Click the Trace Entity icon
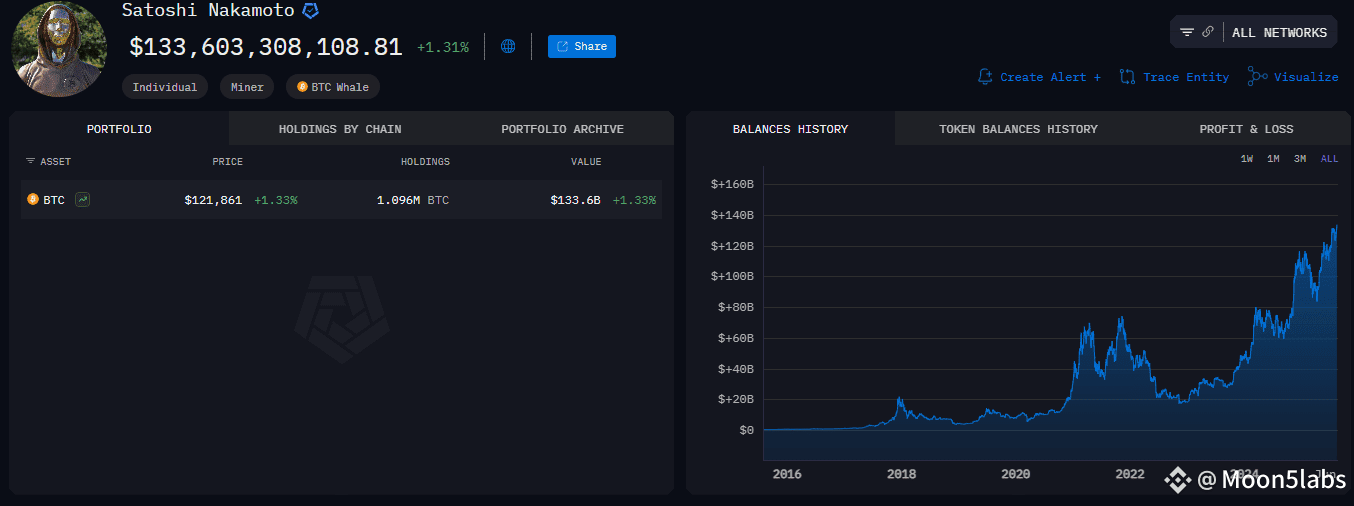Image resolution: width=1354 pixels, height=506 pixels. (1127, 77)
